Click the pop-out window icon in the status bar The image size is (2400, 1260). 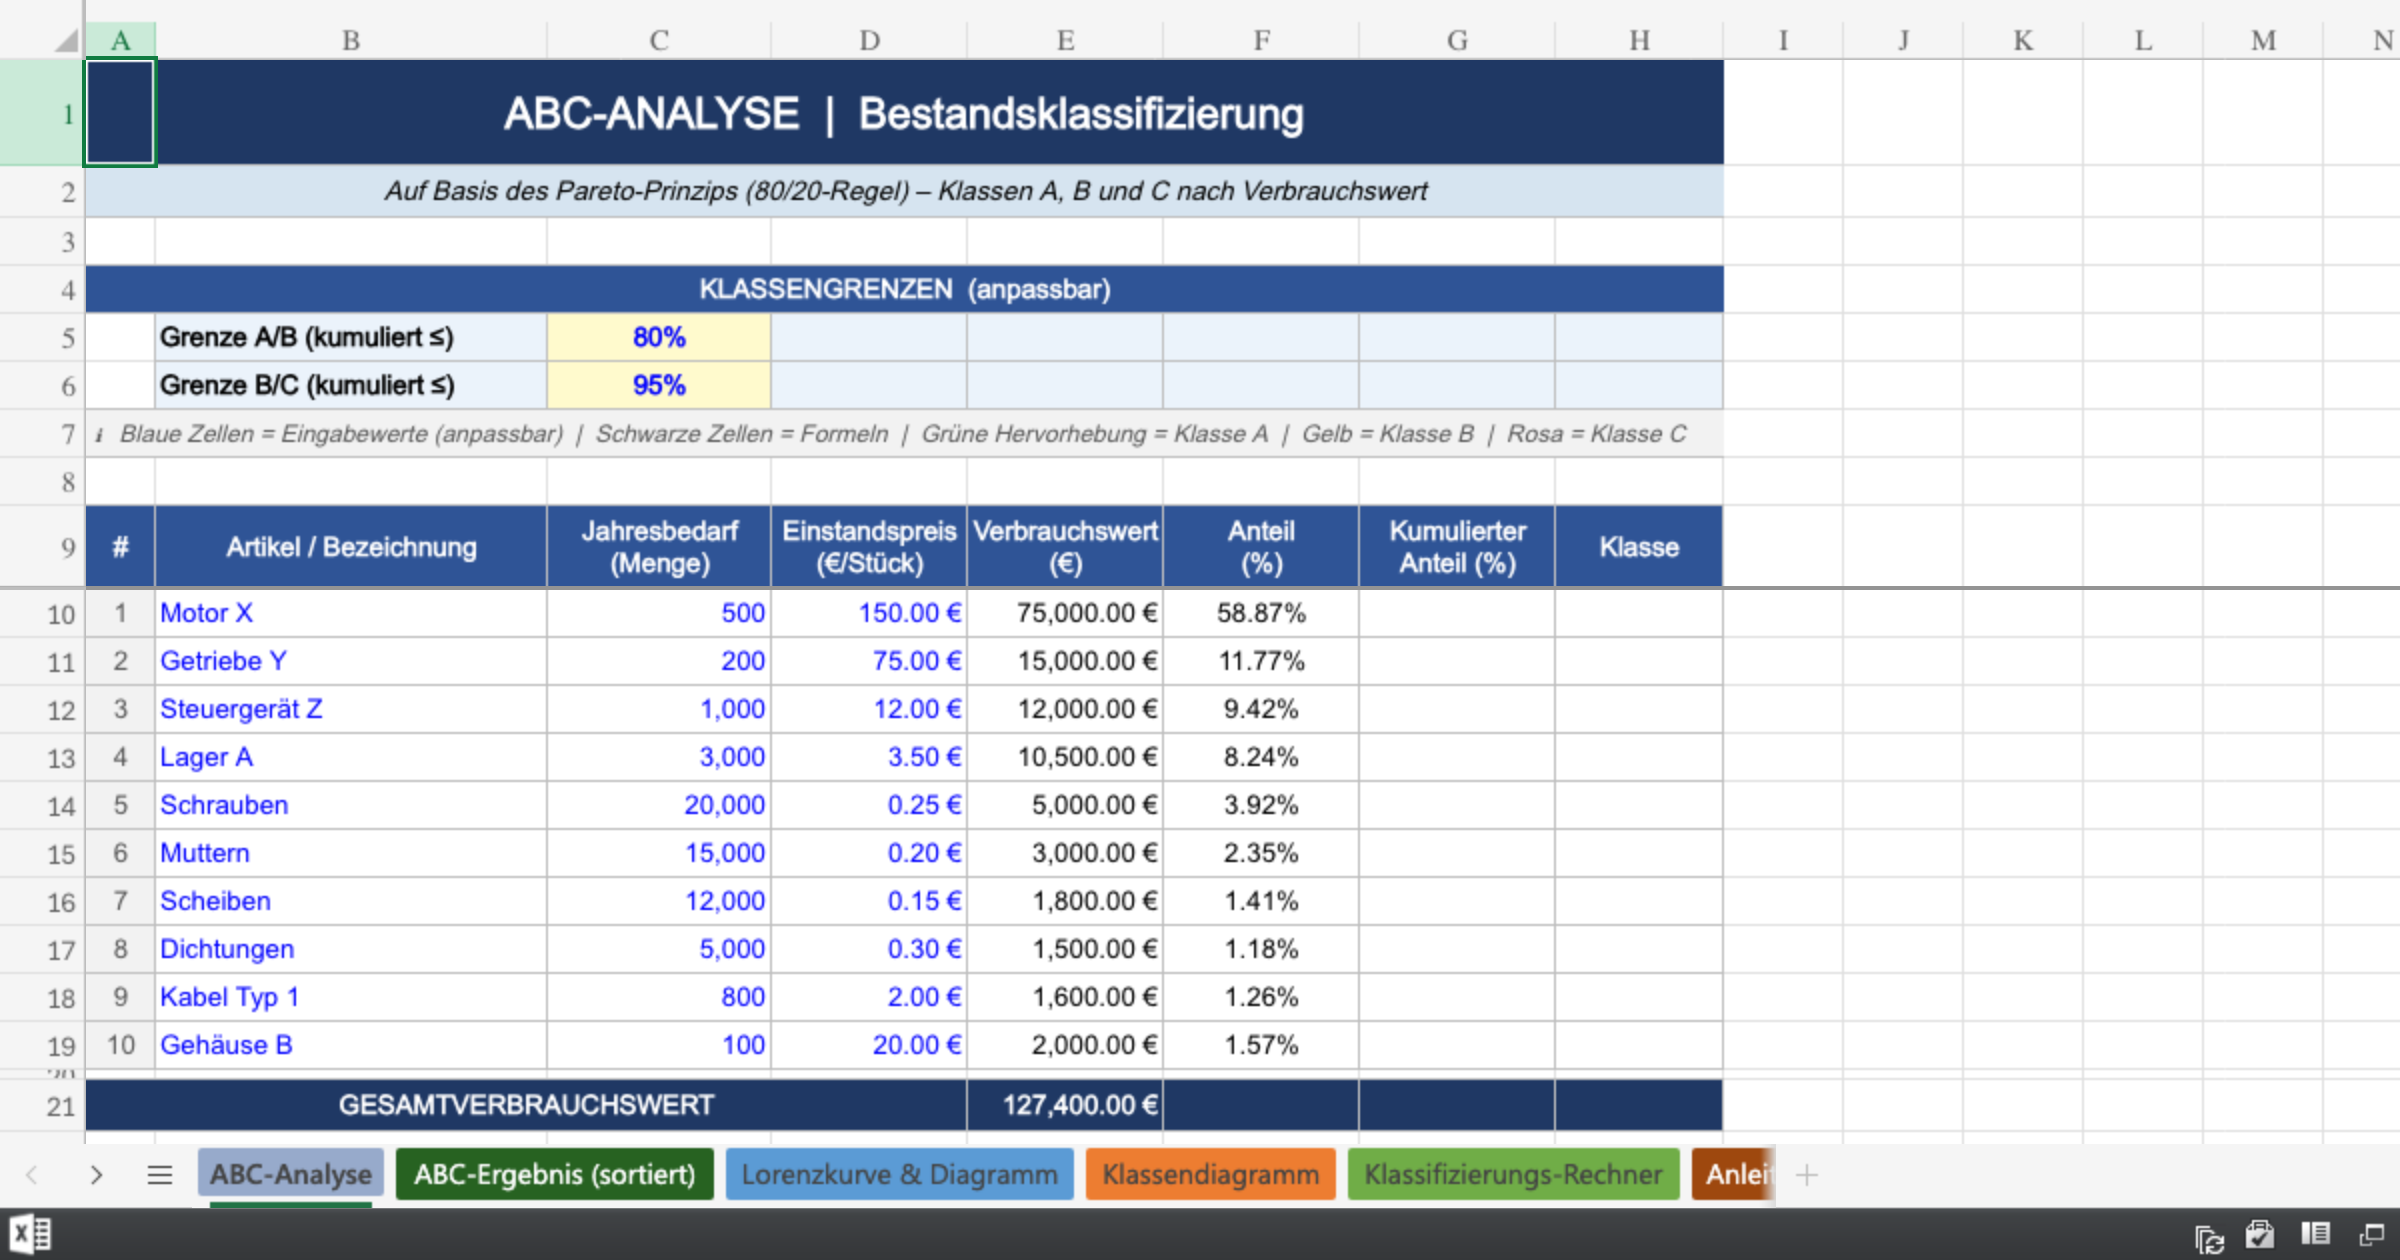[2371, 1235]
